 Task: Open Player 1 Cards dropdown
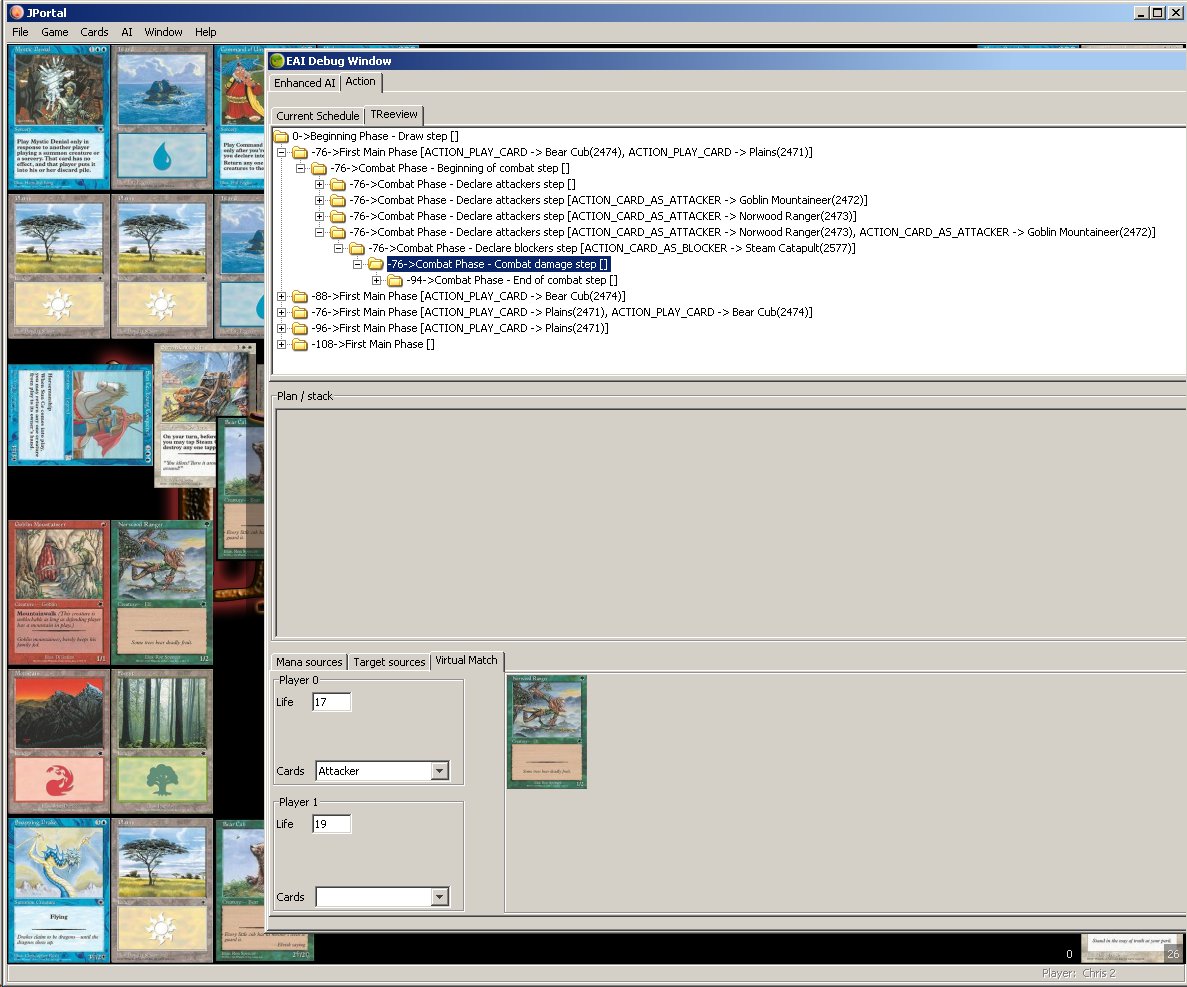point(440,897)
